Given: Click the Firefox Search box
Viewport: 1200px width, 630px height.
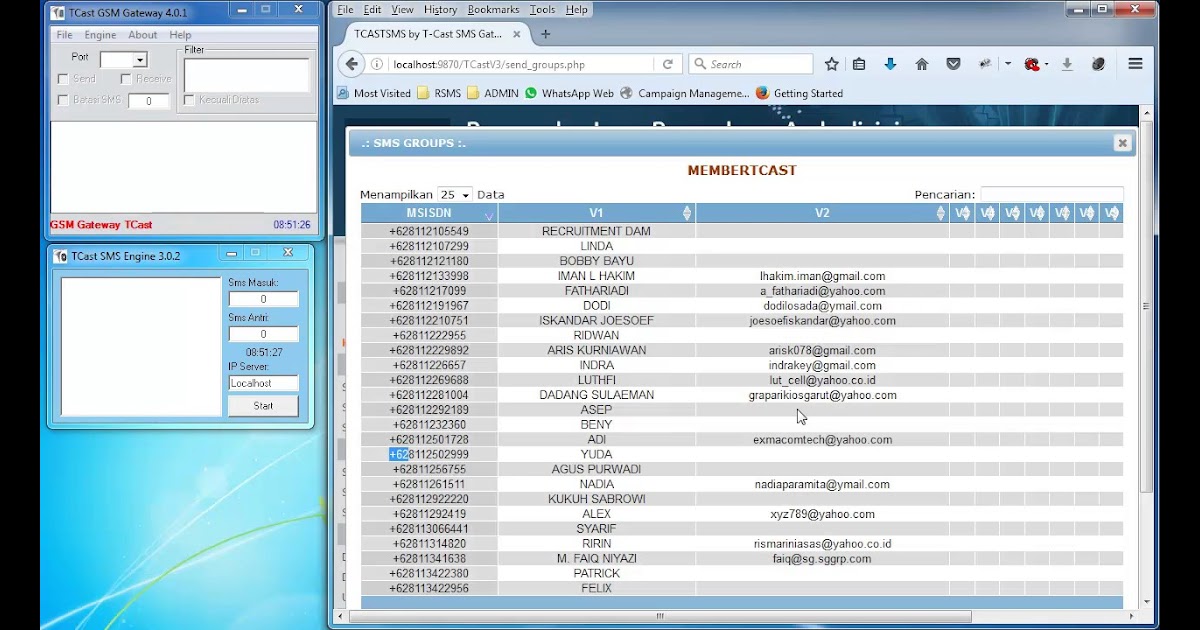Looking at the screenshot, I should [750, 64].
